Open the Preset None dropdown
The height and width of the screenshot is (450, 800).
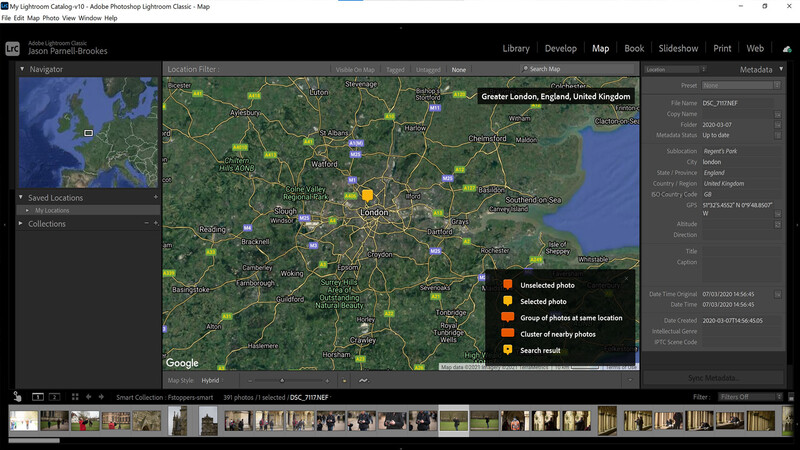coord(741,85)
